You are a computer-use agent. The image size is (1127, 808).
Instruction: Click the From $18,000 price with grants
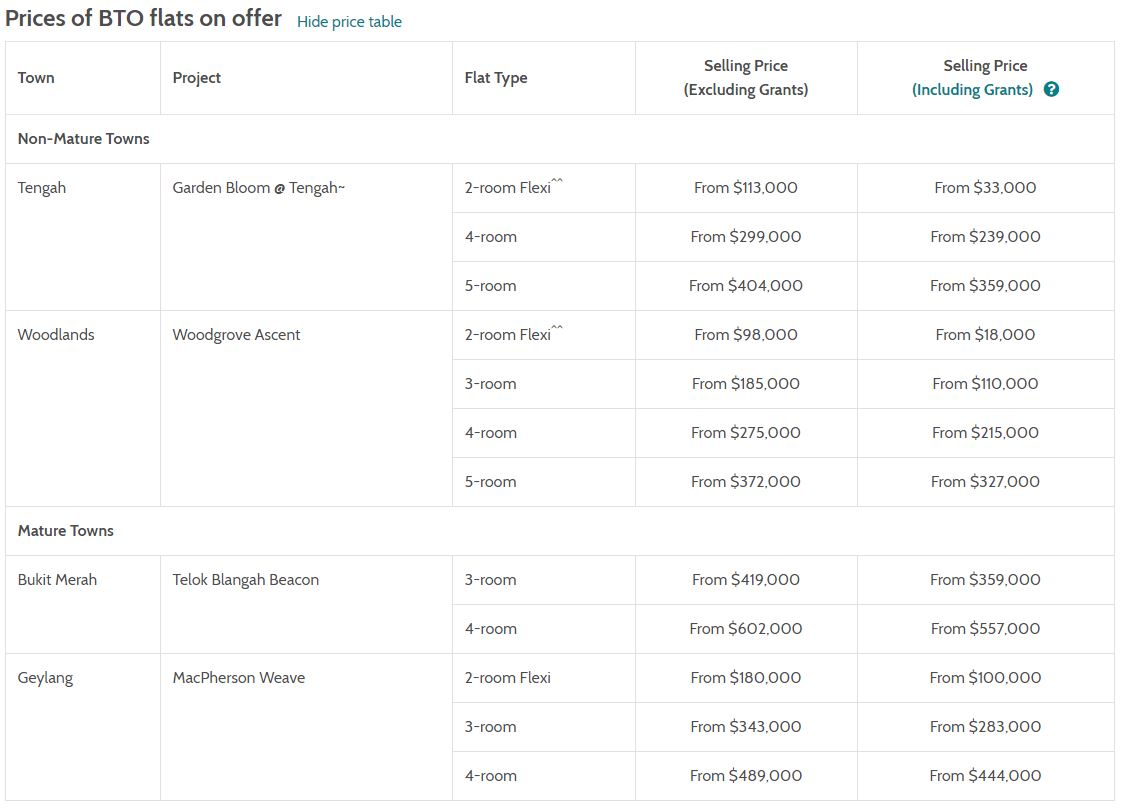[985, 335]
